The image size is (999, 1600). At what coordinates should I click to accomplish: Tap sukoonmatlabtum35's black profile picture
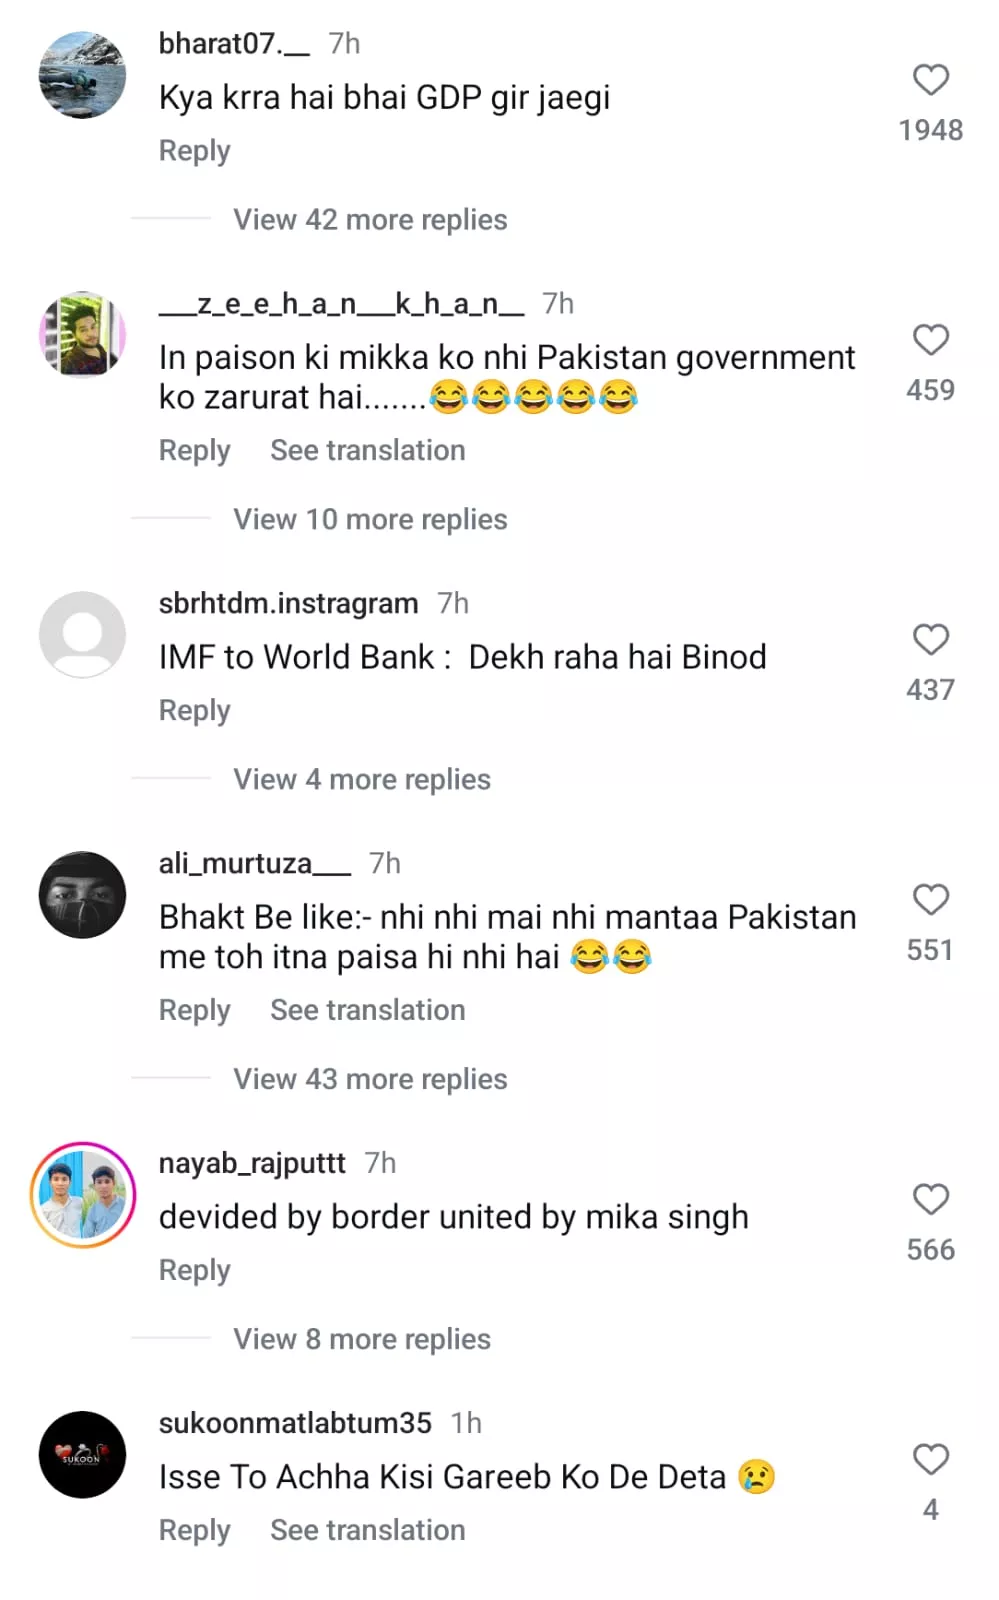click(82, 1455)
